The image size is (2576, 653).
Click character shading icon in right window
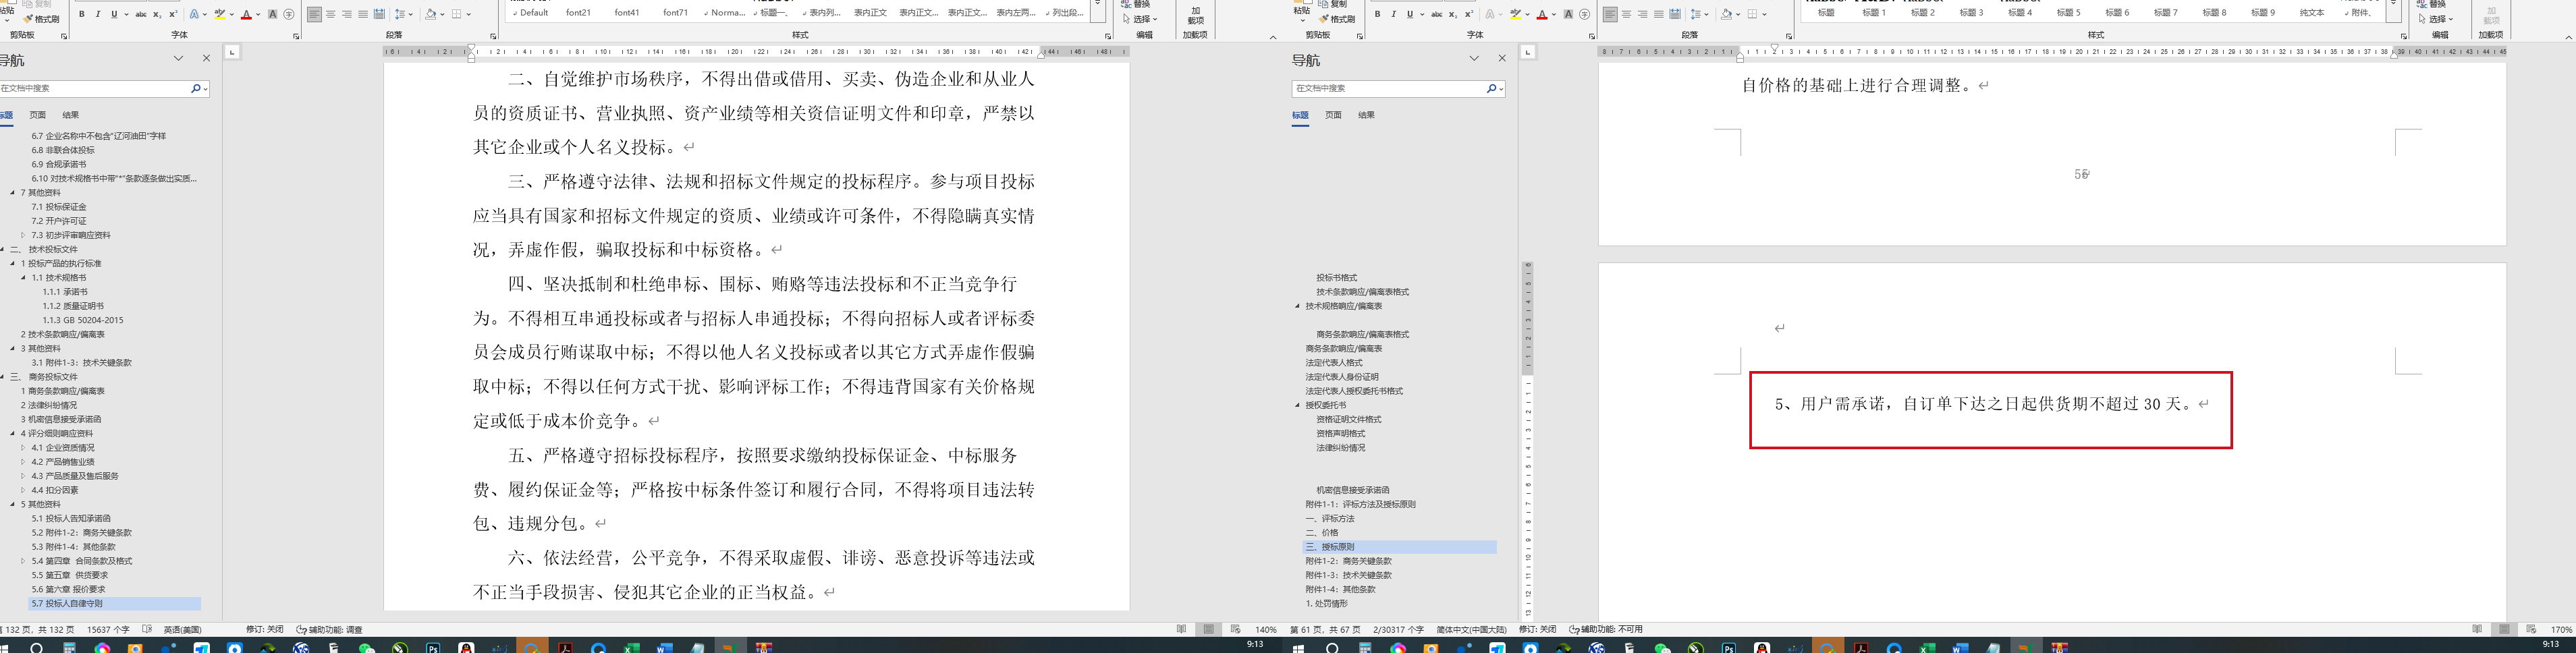[1568, 14]
